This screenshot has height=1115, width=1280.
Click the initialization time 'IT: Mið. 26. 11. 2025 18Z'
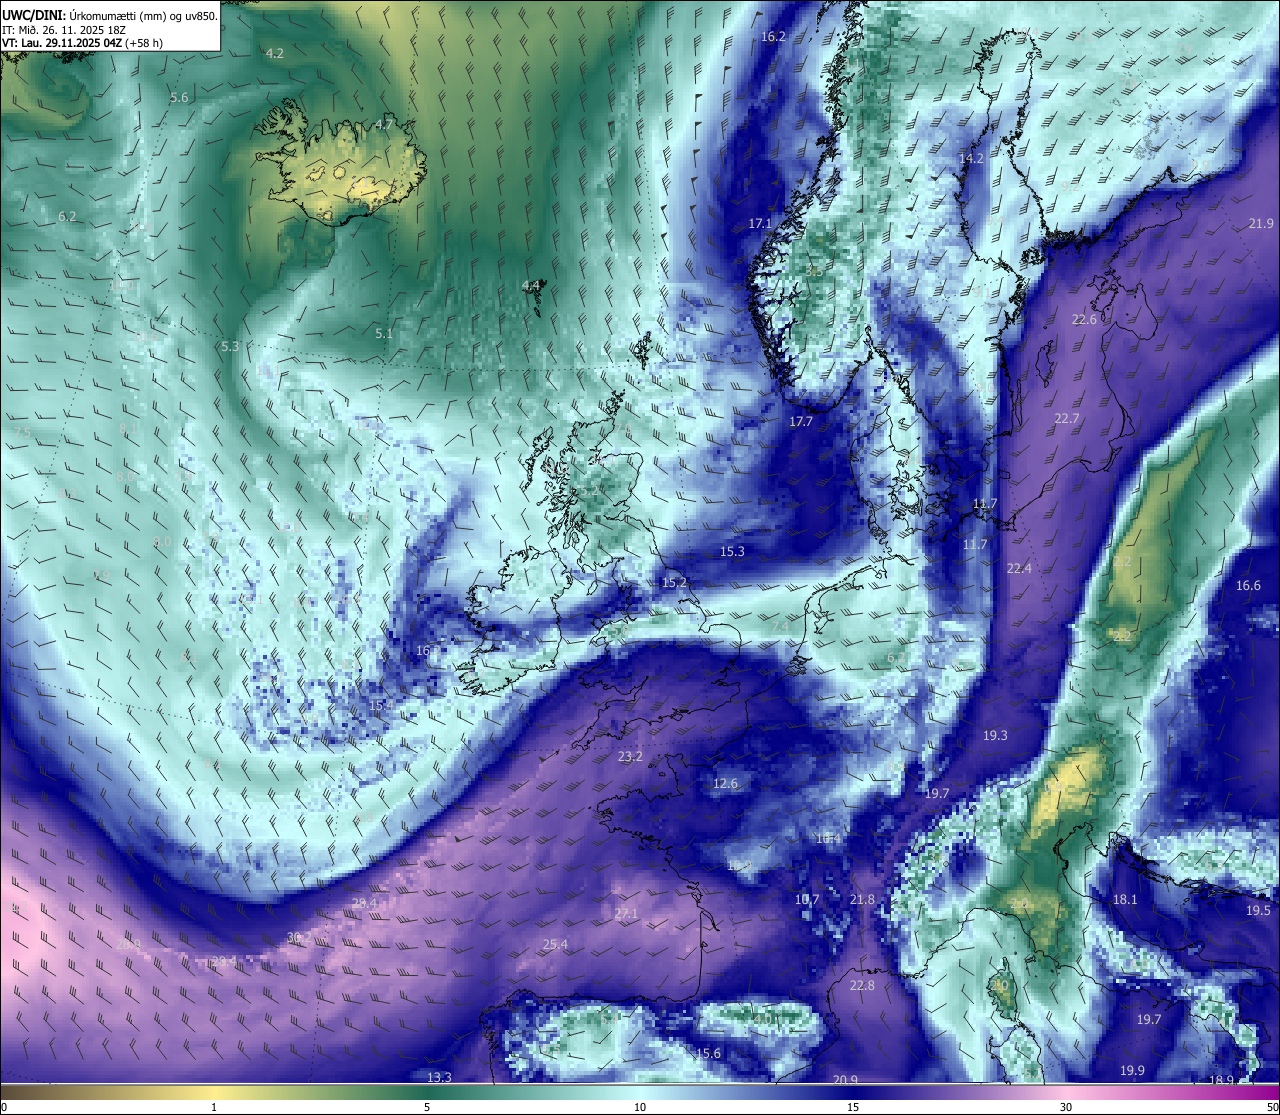coord(64,29)
